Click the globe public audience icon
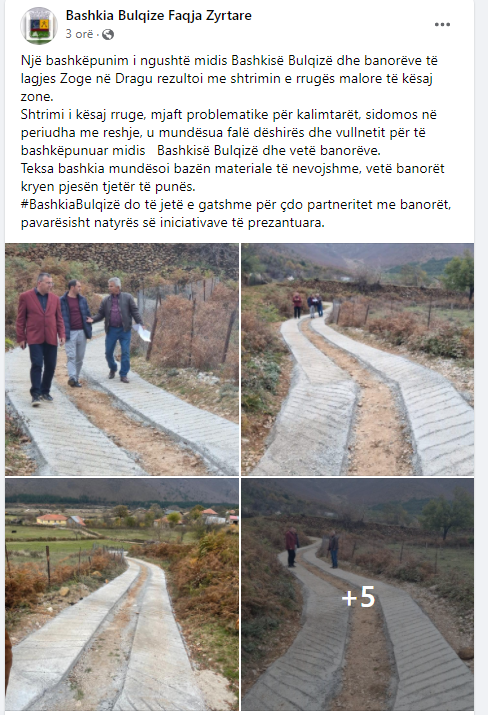The width and height of the screenshot is (488, 715). pyautogui.click(x=108, y=34)
